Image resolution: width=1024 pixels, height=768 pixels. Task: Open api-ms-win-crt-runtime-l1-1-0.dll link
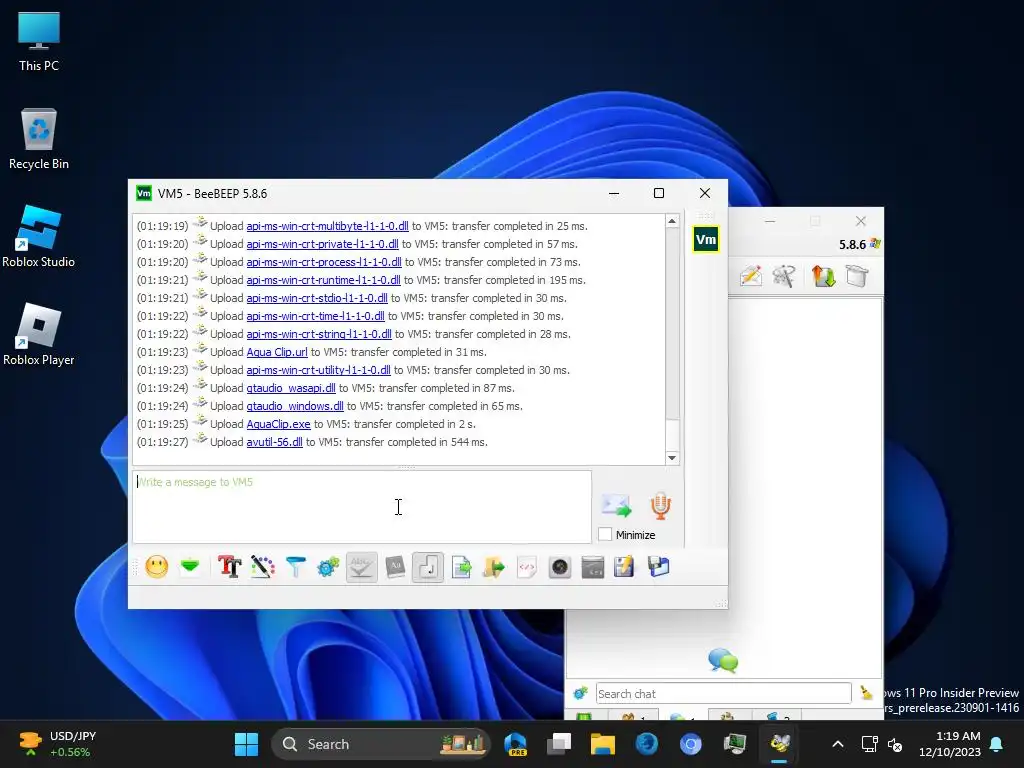pyautogui.click(x=323, y=280)
